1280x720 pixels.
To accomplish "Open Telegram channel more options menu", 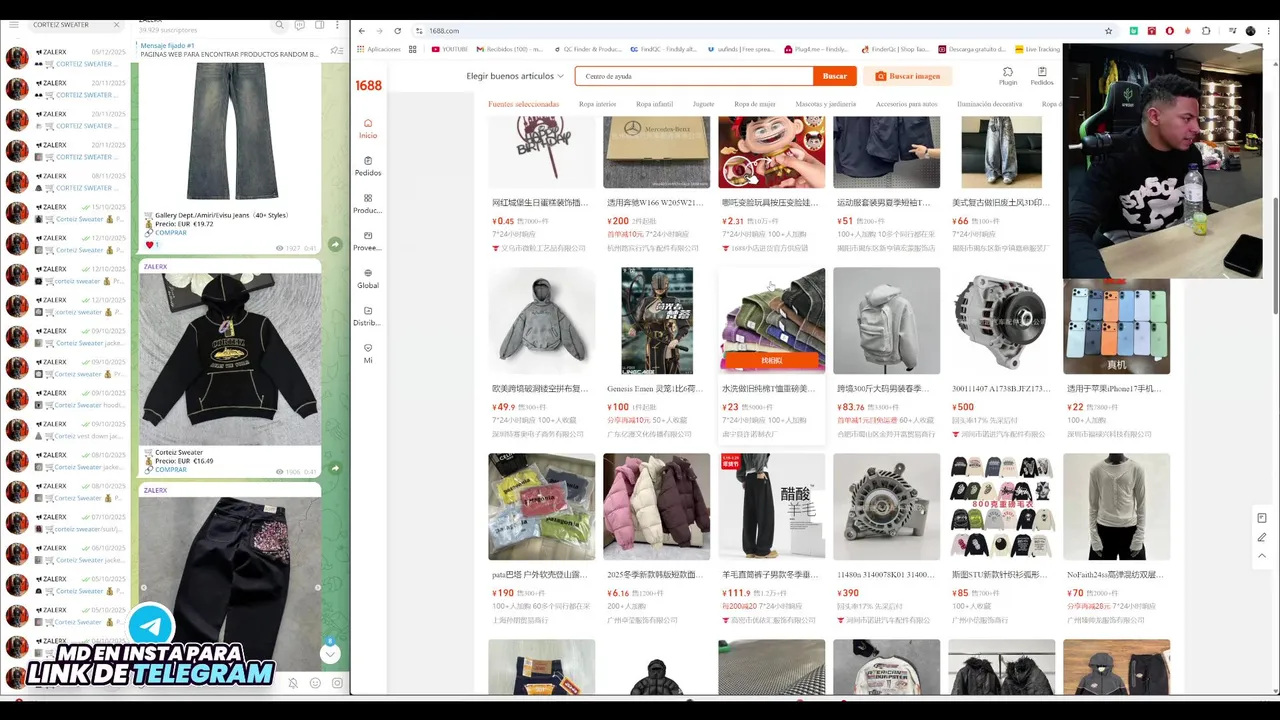I will [339, 25].
